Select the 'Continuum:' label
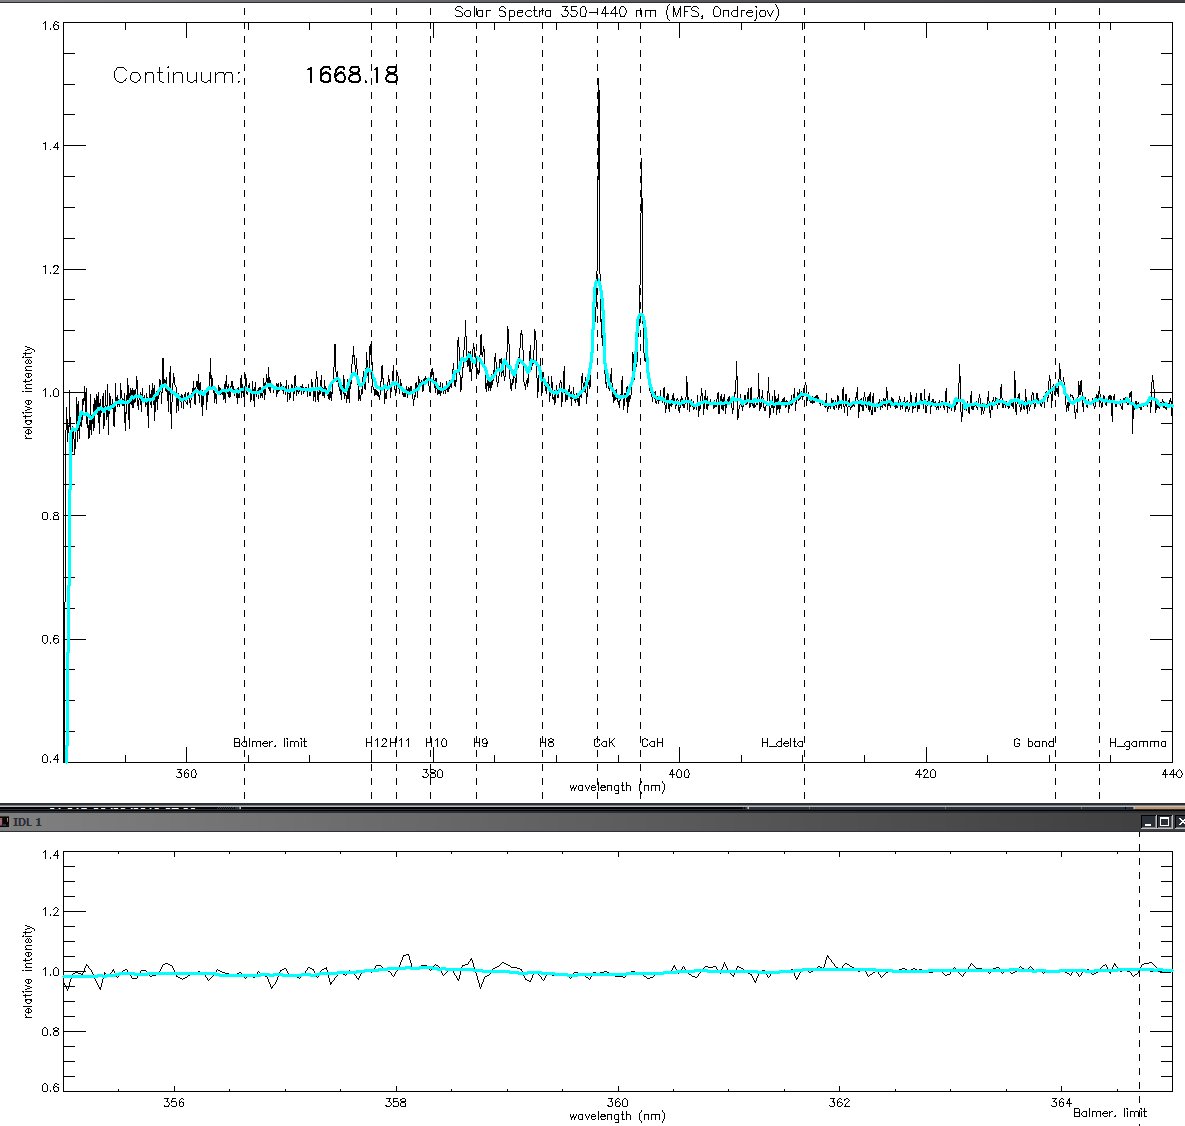1185x1126 pixels. coord(178,76)
